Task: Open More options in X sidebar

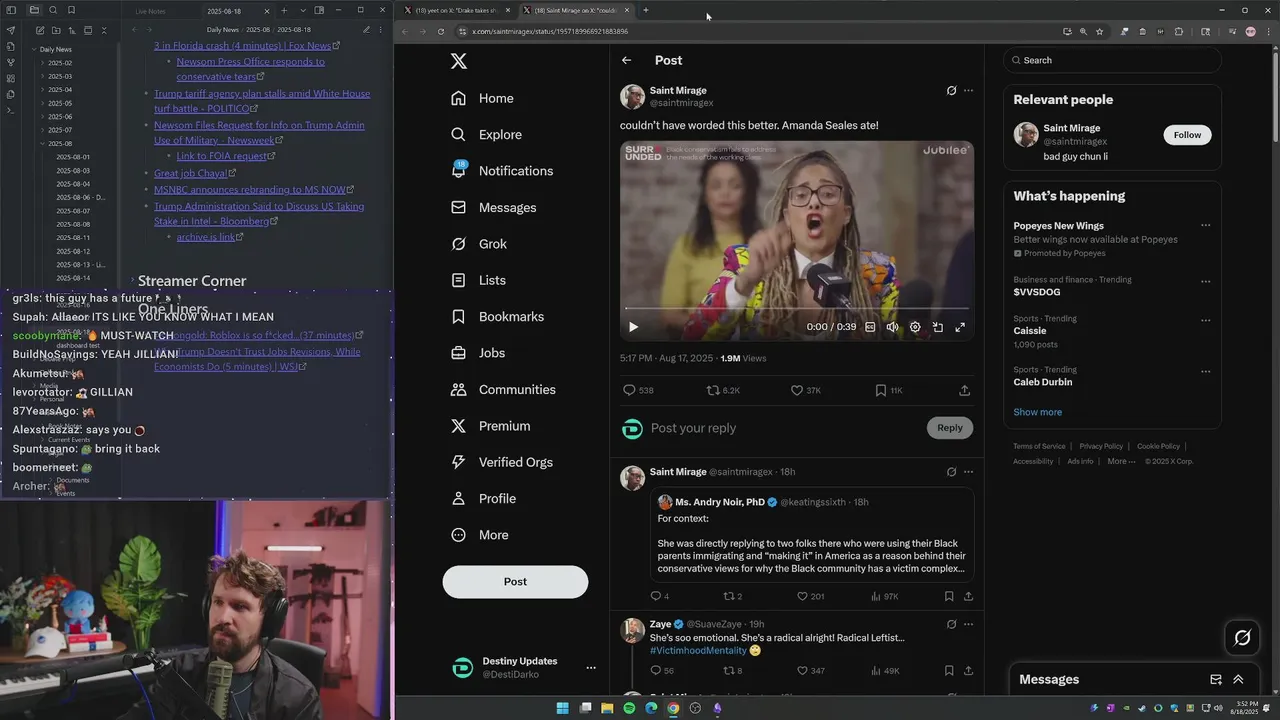Action: tap(480, 535)
